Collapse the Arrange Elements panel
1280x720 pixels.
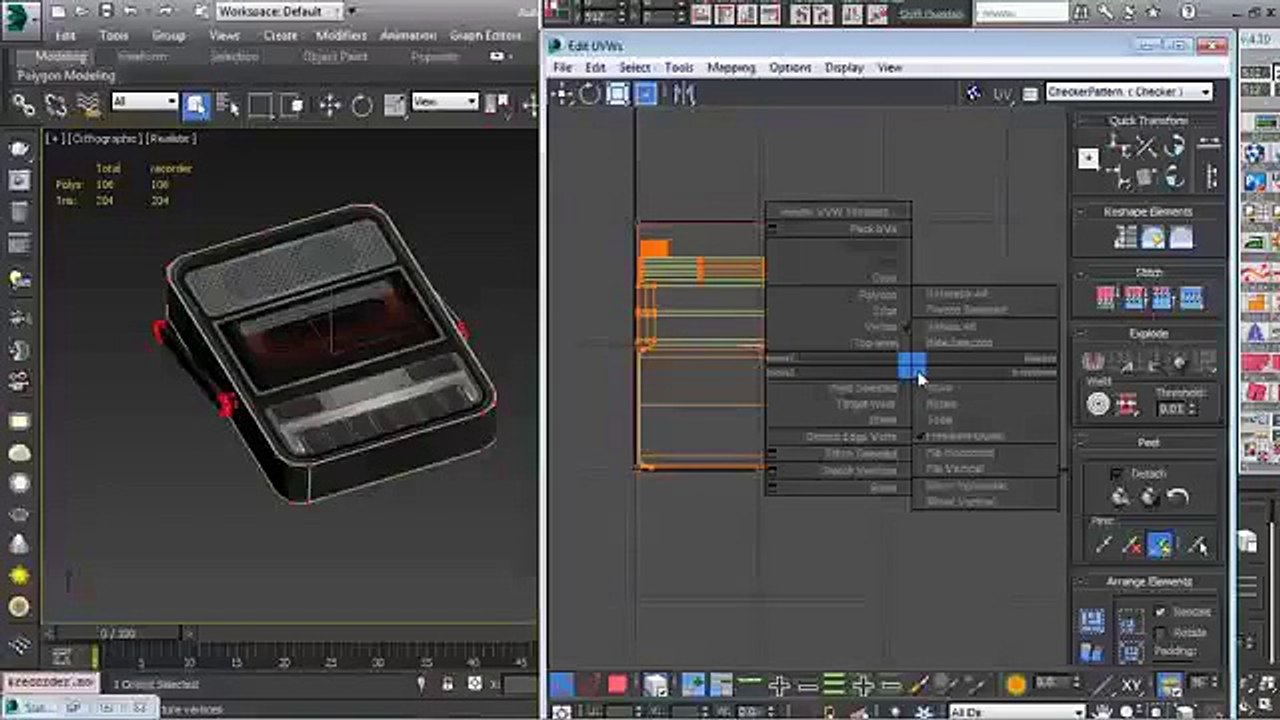click(1081, 582)
